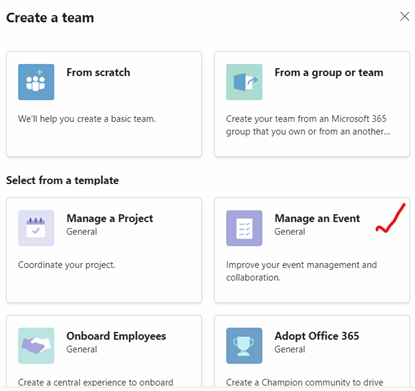Close the Create a team dialog
Screen dimensions: 415x391
404,16
